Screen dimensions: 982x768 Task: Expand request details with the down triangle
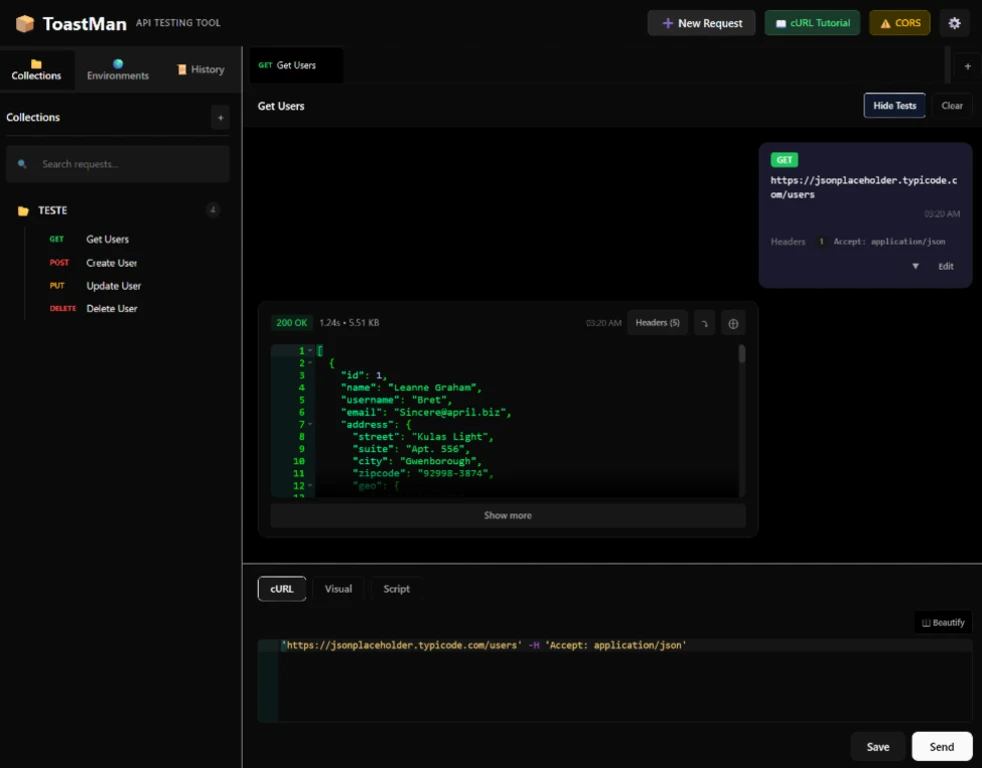coord(915,267)
